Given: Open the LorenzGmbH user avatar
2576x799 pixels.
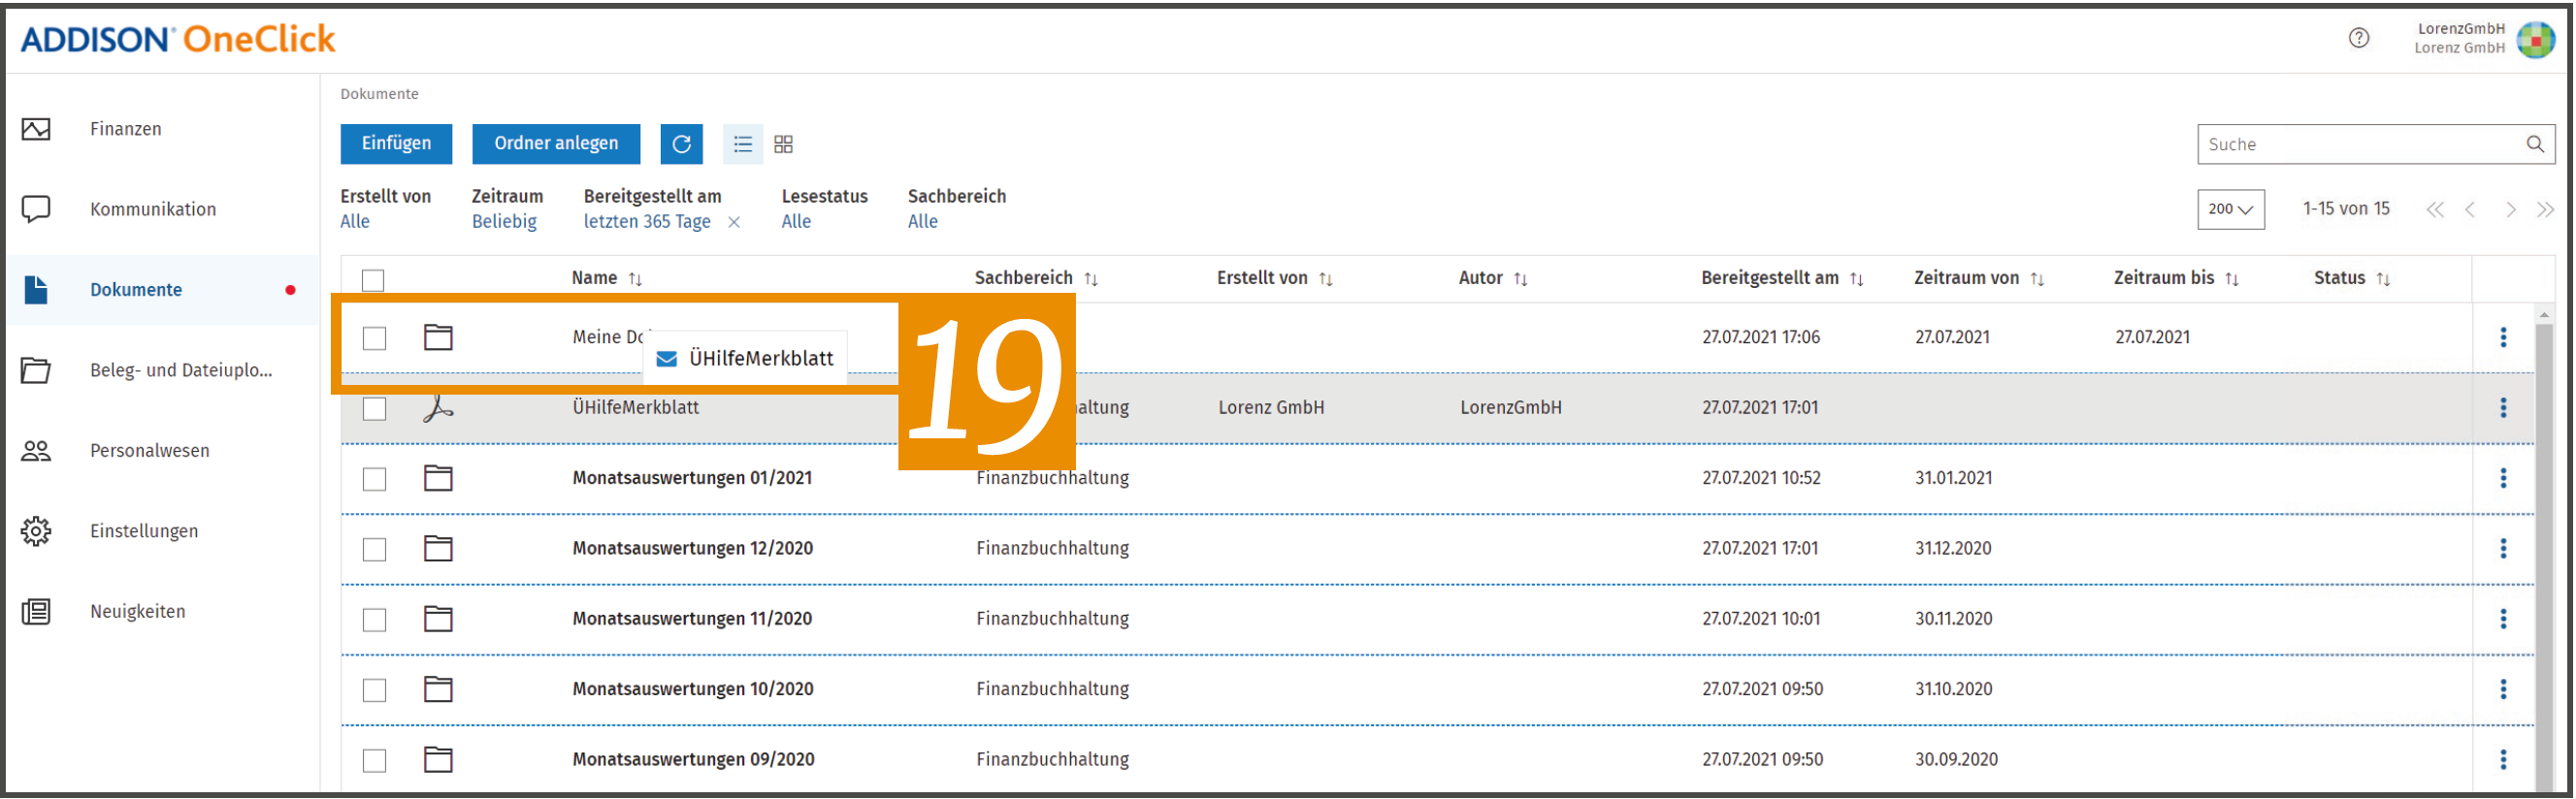Looking at the screenshot, I should pos(2535,39).
